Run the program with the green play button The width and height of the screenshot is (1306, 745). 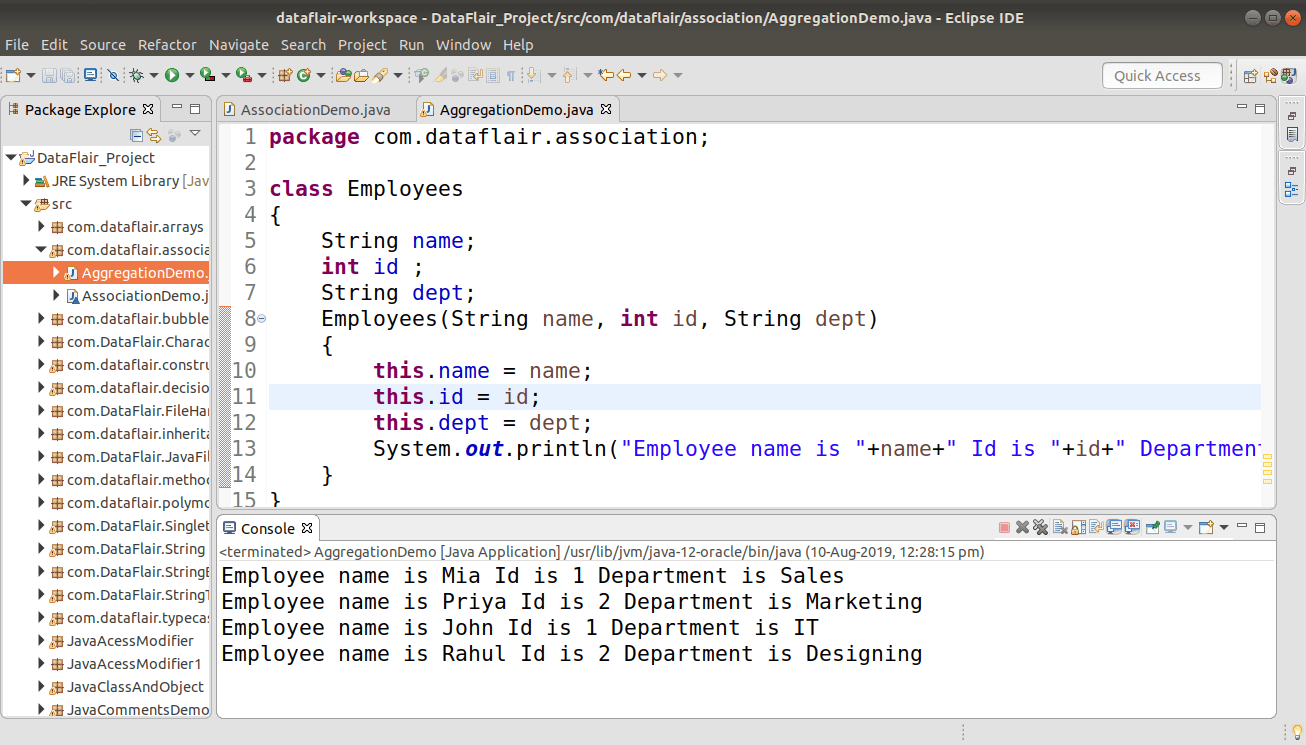(172, 75)
